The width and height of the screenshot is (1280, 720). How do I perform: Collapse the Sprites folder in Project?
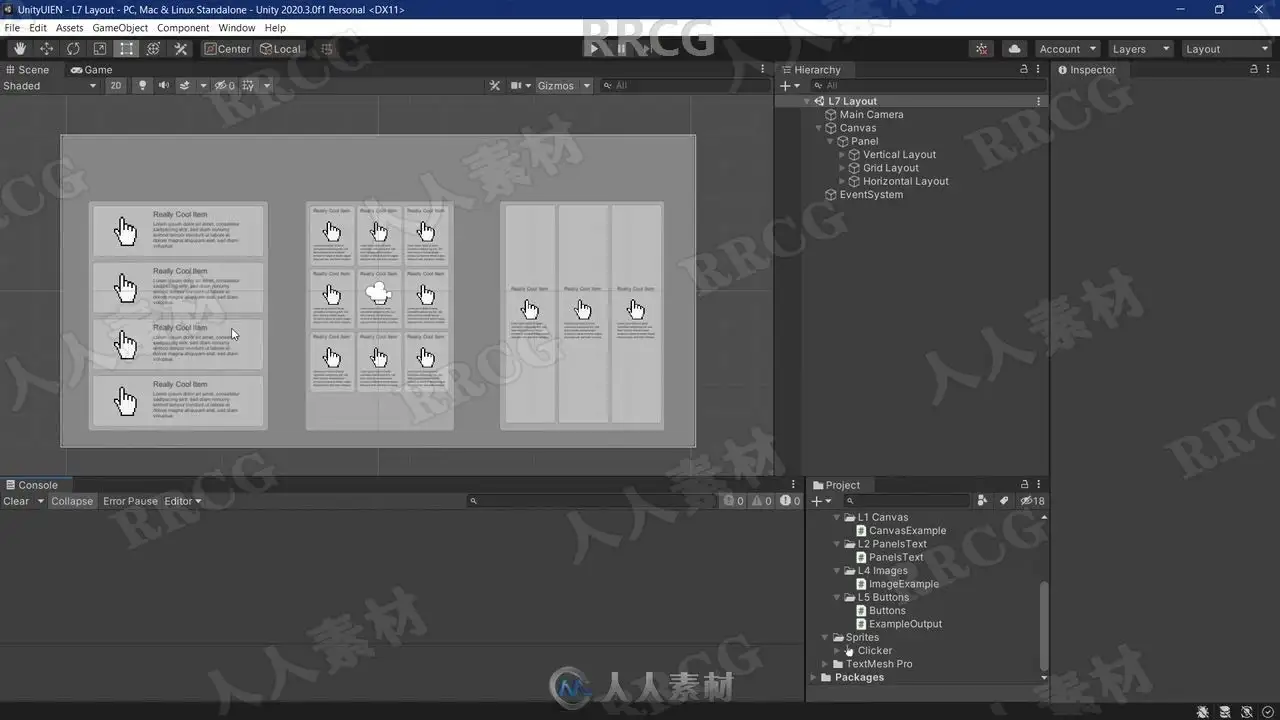point(825,637)
